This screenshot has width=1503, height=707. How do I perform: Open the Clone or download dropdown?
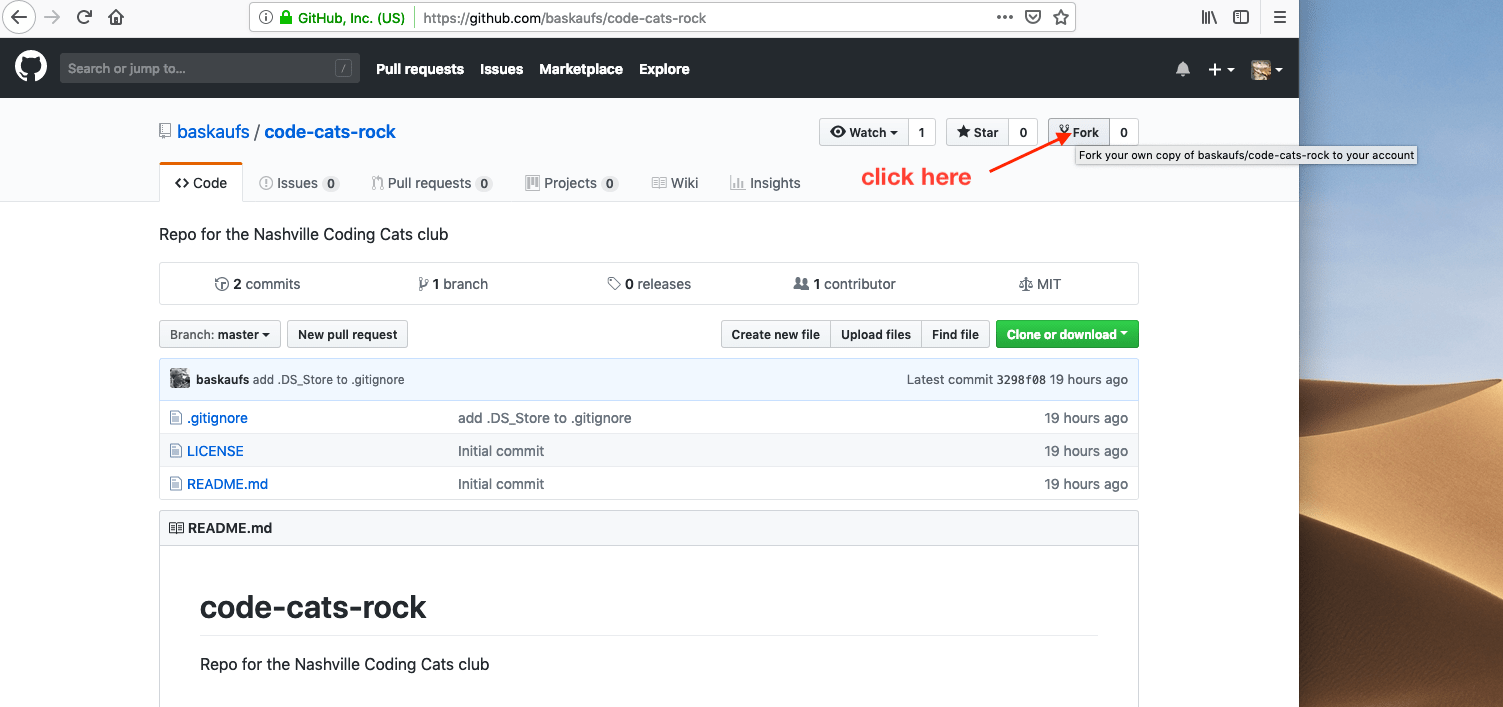[x=1067, y=334]
